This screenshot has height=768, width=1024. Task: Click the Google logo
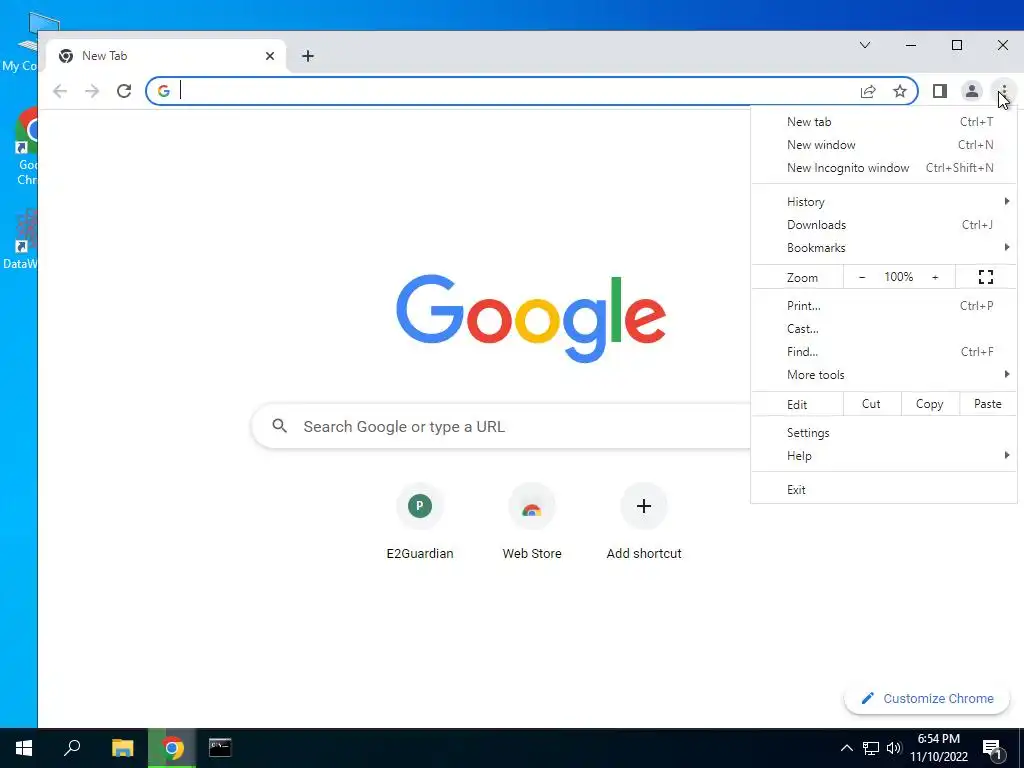click(531, 318)
